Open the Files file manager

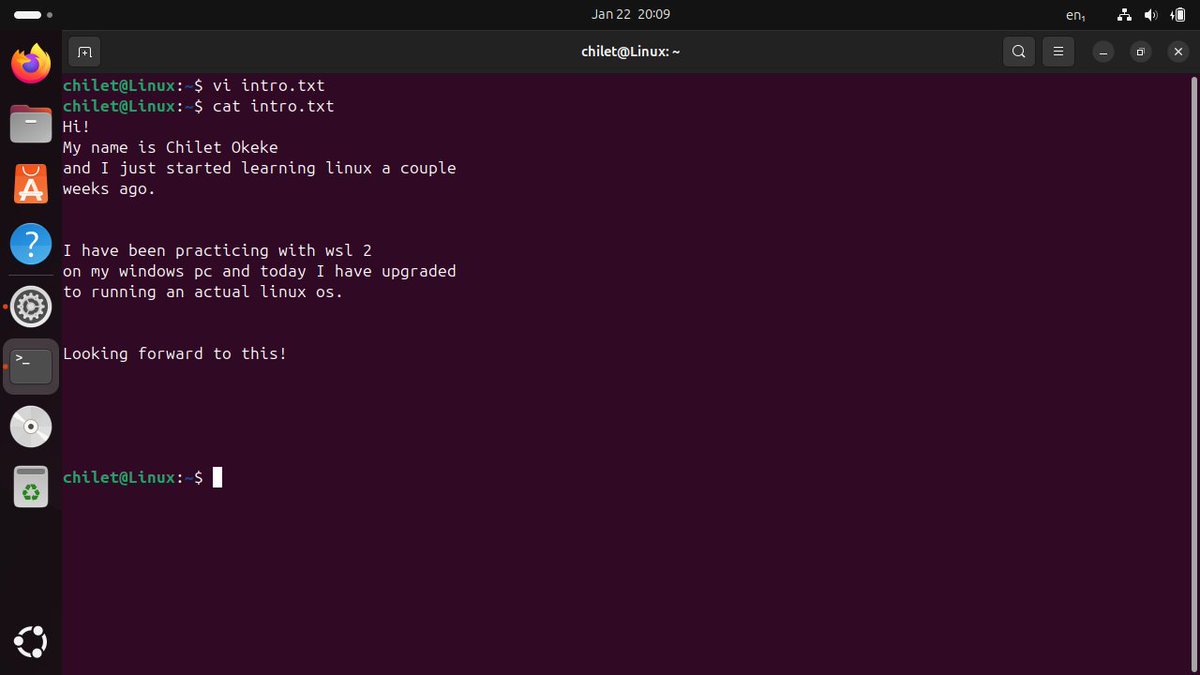pyautogui.click(x=30, y=124)
